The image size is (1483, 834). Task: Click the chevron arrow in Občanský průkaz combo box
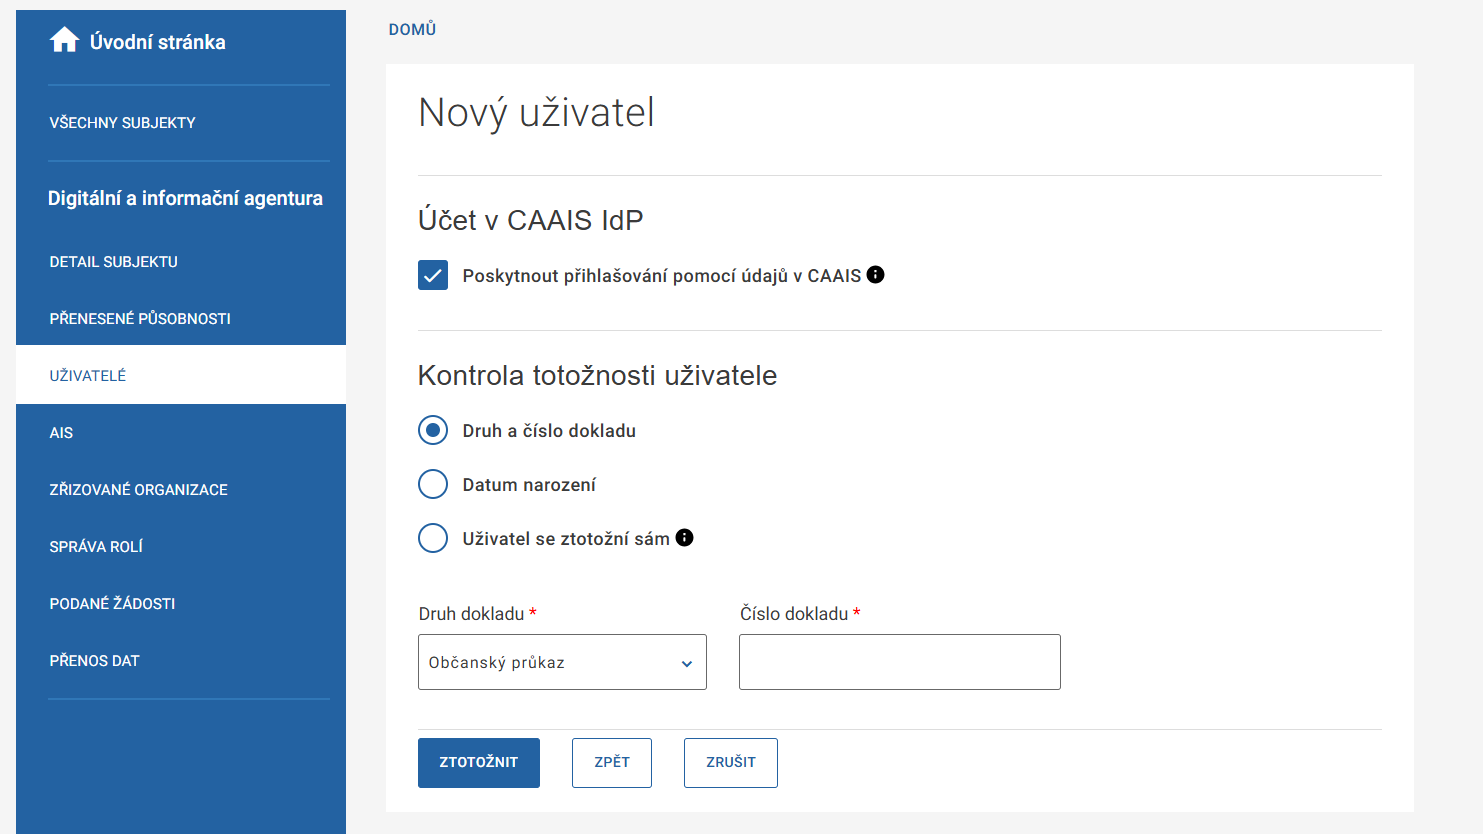tap(687, 663)
